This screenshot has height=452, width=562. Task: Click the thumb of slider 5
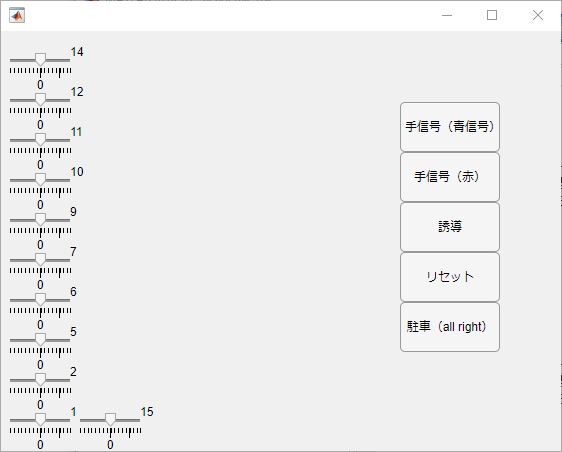point(41,340)
